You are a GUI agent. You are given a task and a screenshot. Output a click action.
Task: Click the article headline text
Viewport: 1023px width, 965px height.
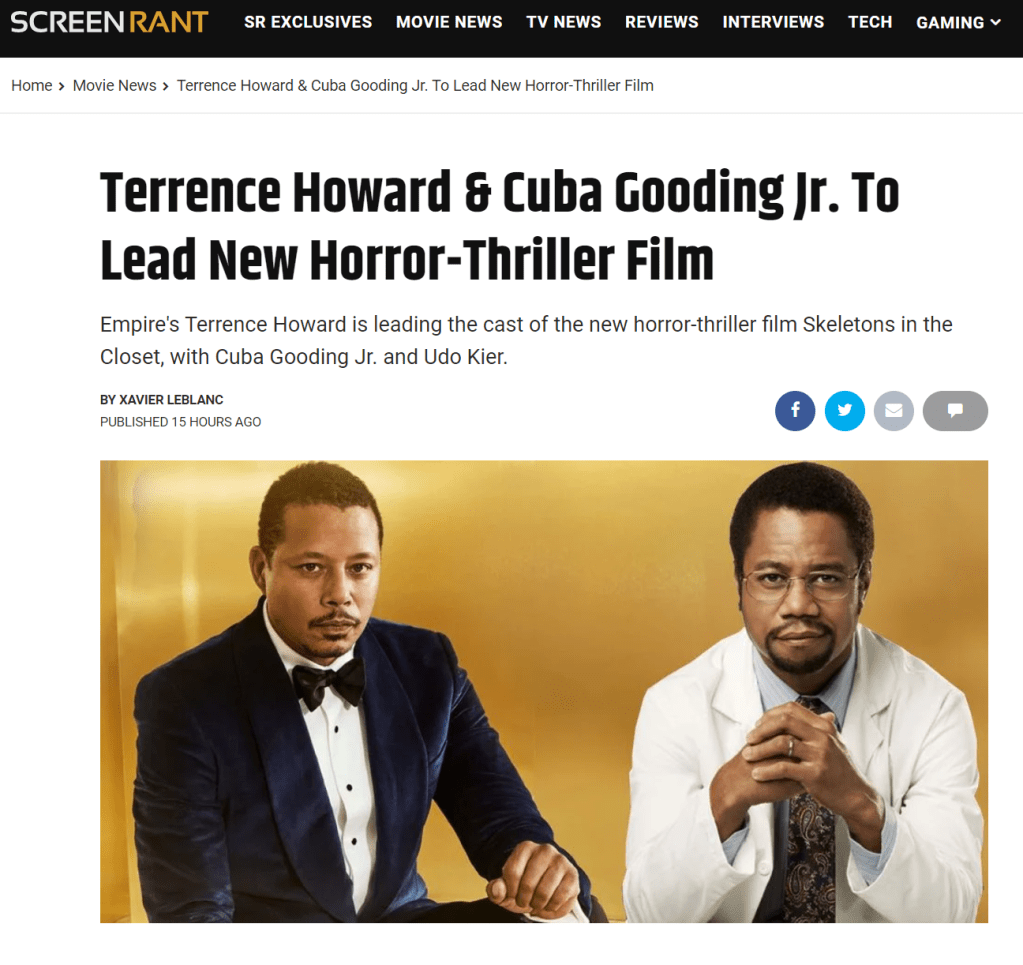[500, 226]
